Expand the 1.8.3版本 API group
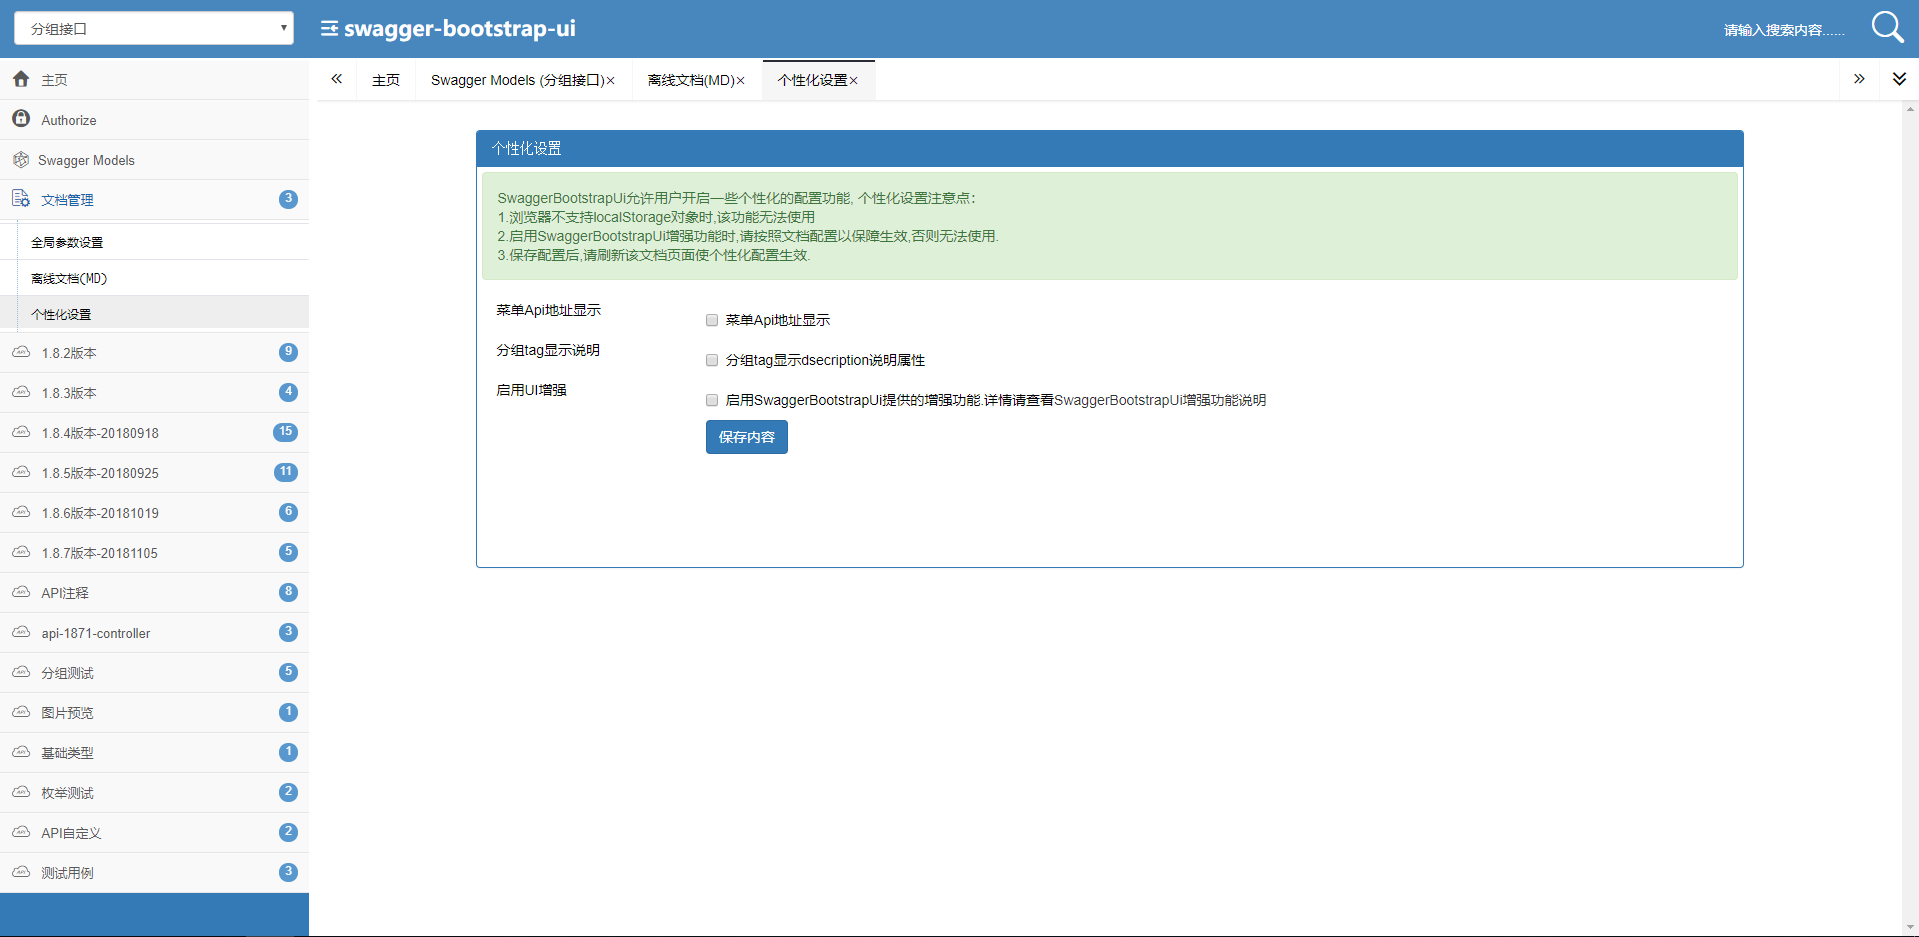 154,392
